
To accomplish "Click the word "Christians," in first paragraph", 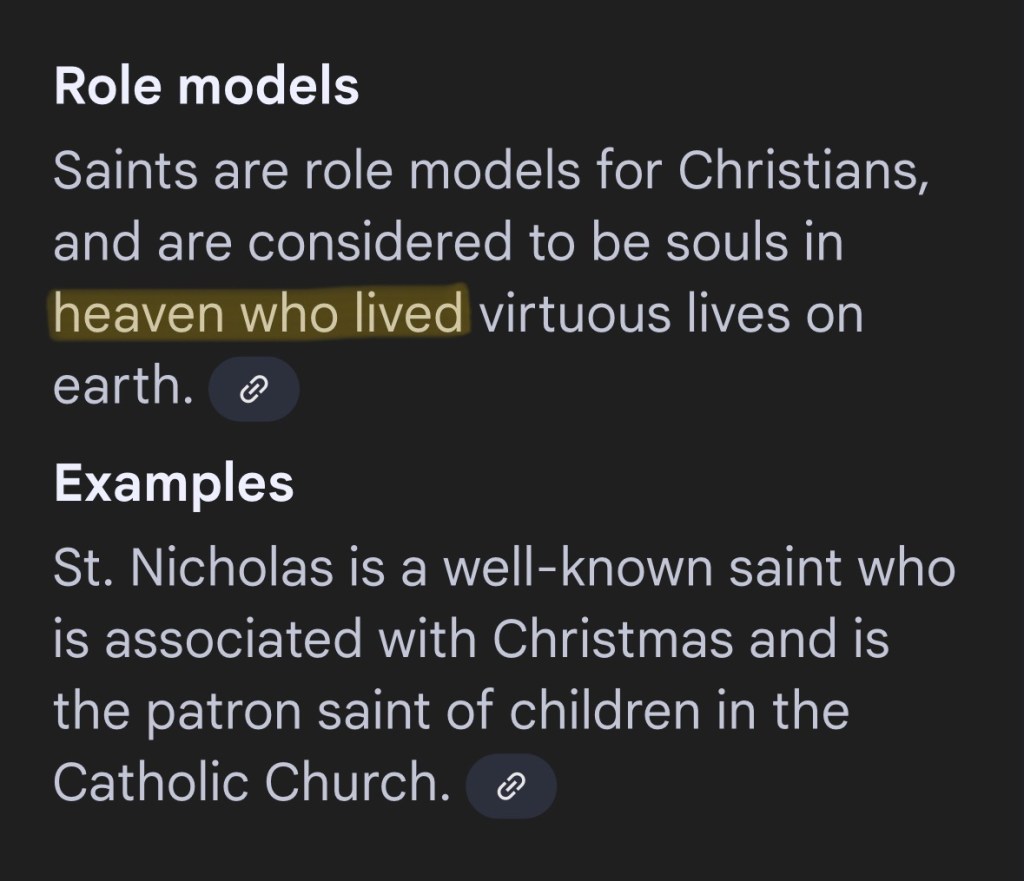I will point(803,173).
